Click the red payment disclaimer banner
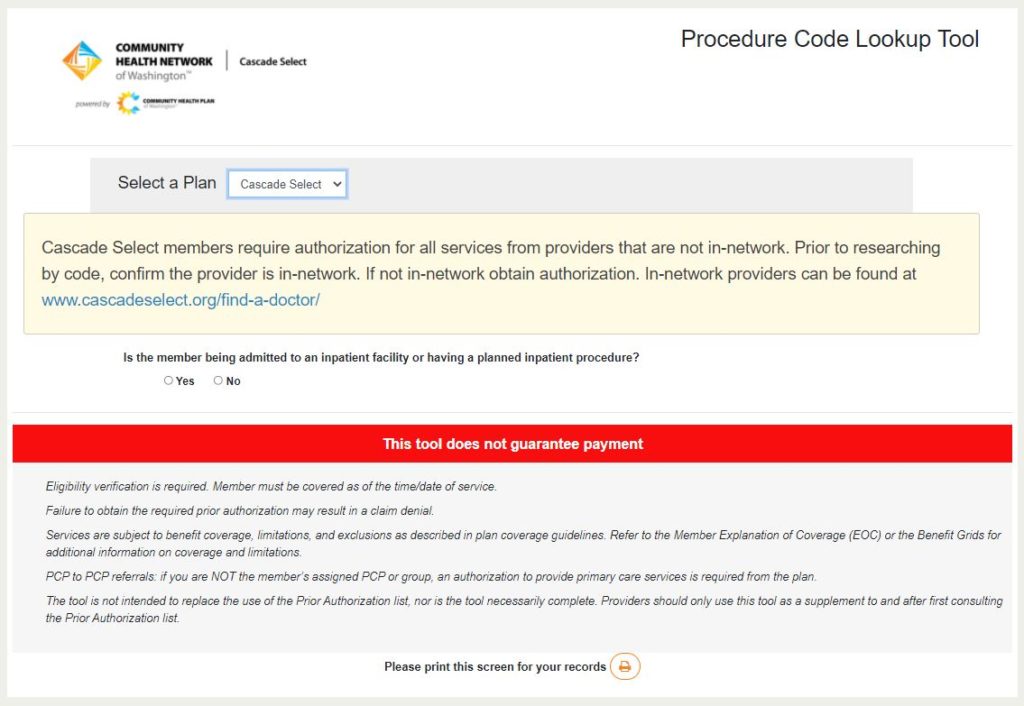The width and height of the screenshot is (1024, 706). click(512, 443)
